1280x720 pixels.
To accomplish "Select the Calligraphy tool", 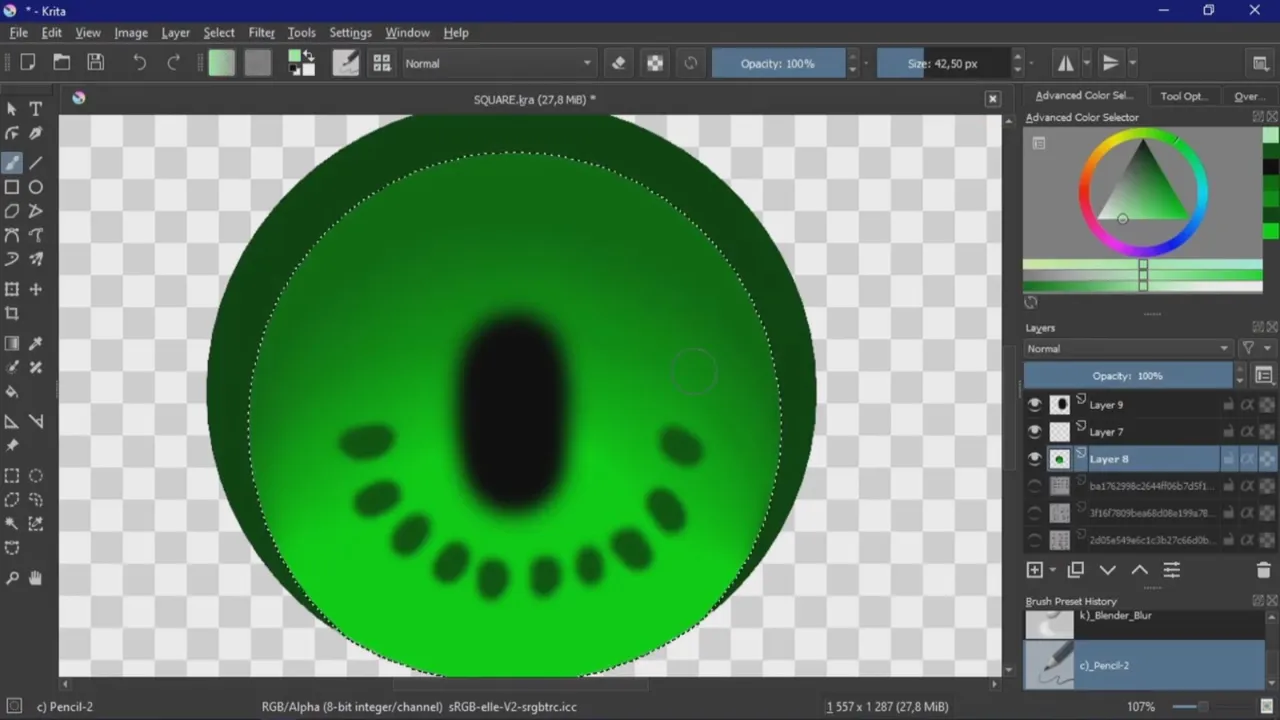I will [36, 133].
